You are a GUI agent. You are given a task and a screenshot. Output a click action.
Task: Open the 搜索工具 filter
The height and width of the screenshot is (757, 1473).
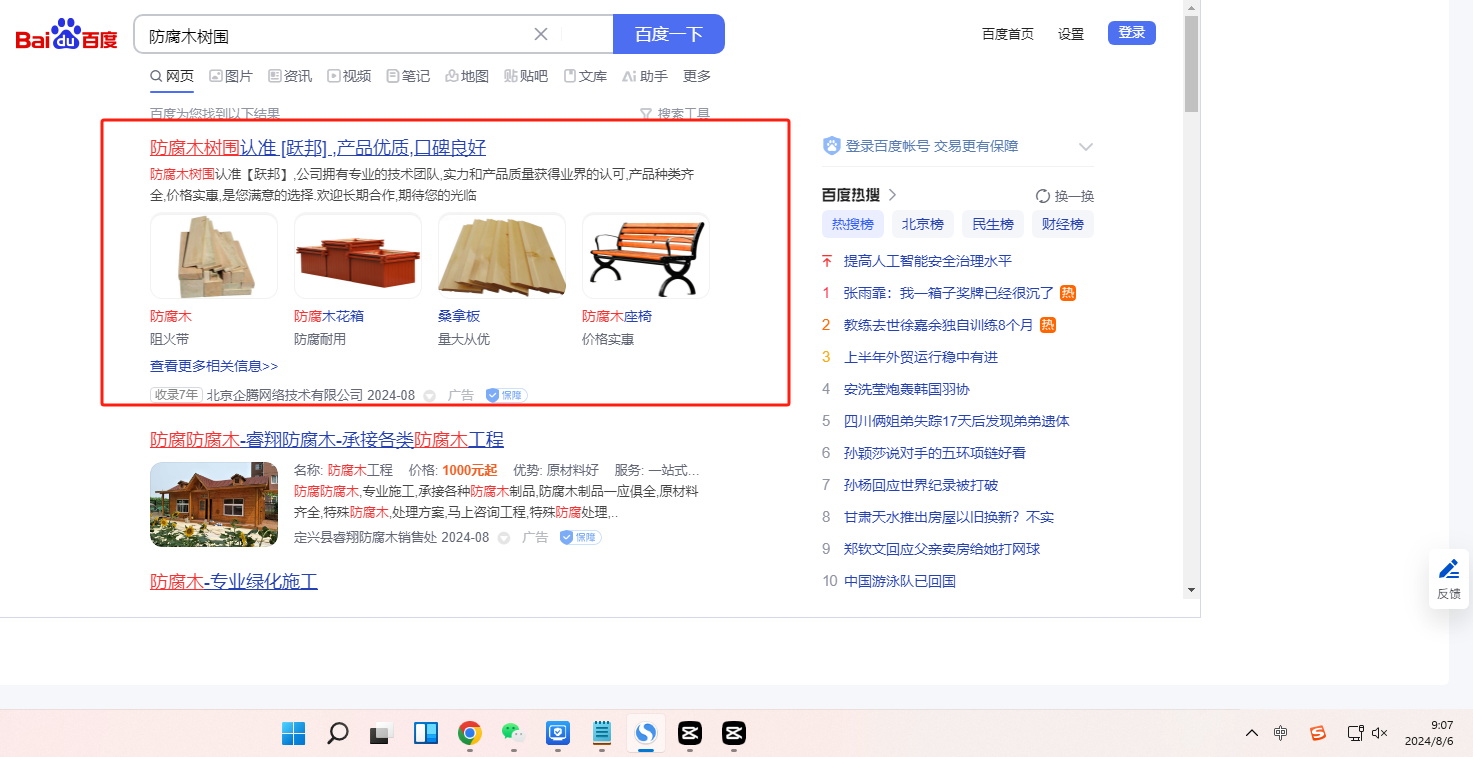click(675, 114)
